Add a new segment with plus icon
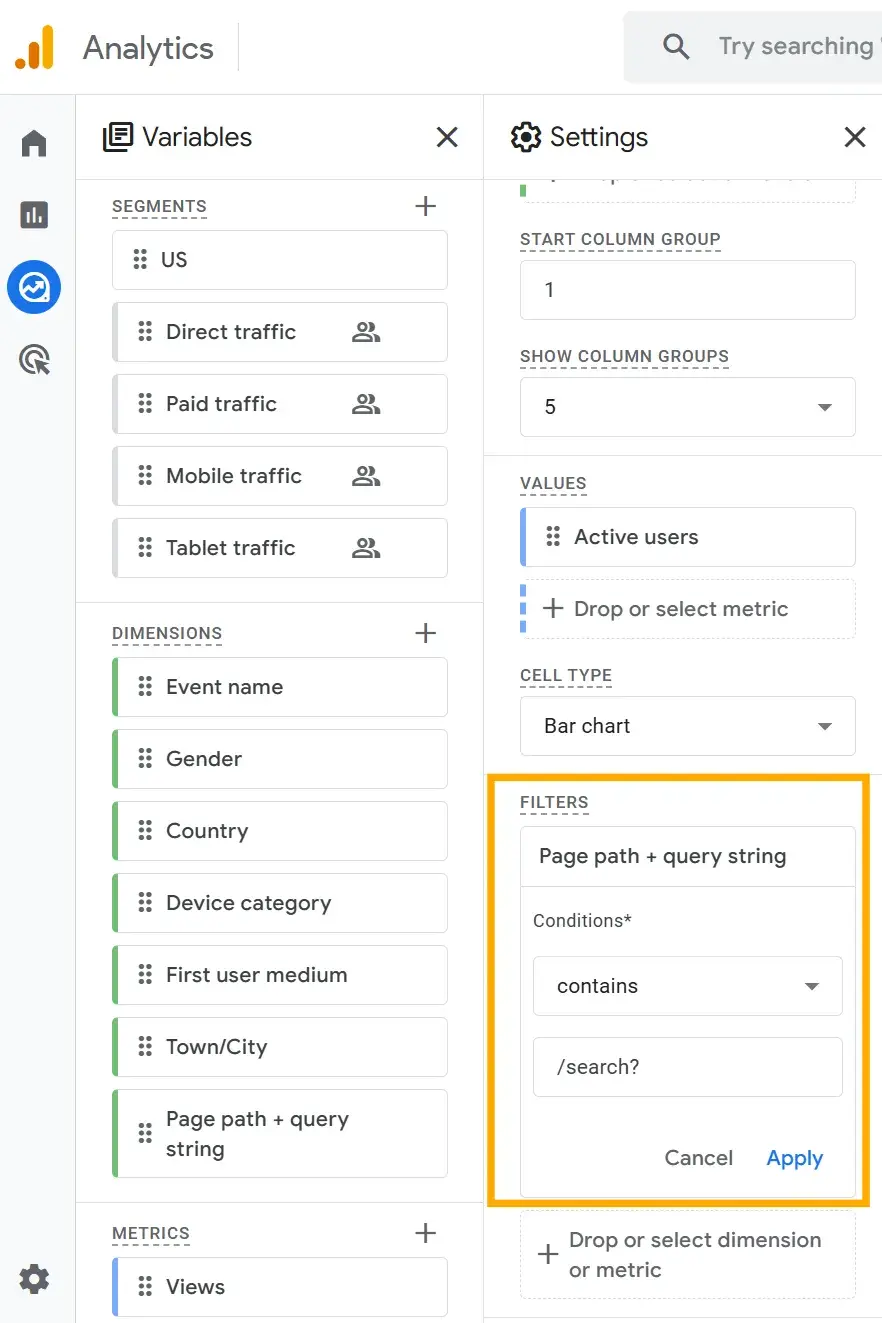Viewport: 882px width, 1323px height. (425, 206)
